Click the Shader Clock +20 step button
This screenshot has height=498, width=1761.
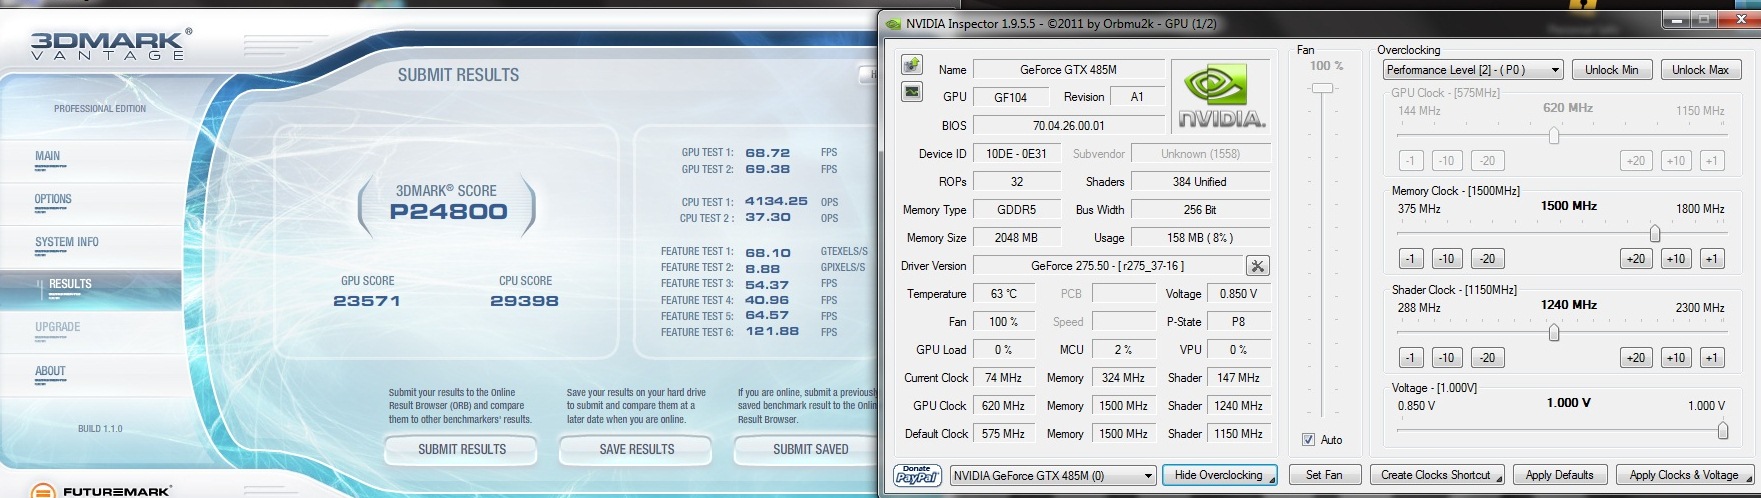tap(1635, 358)
